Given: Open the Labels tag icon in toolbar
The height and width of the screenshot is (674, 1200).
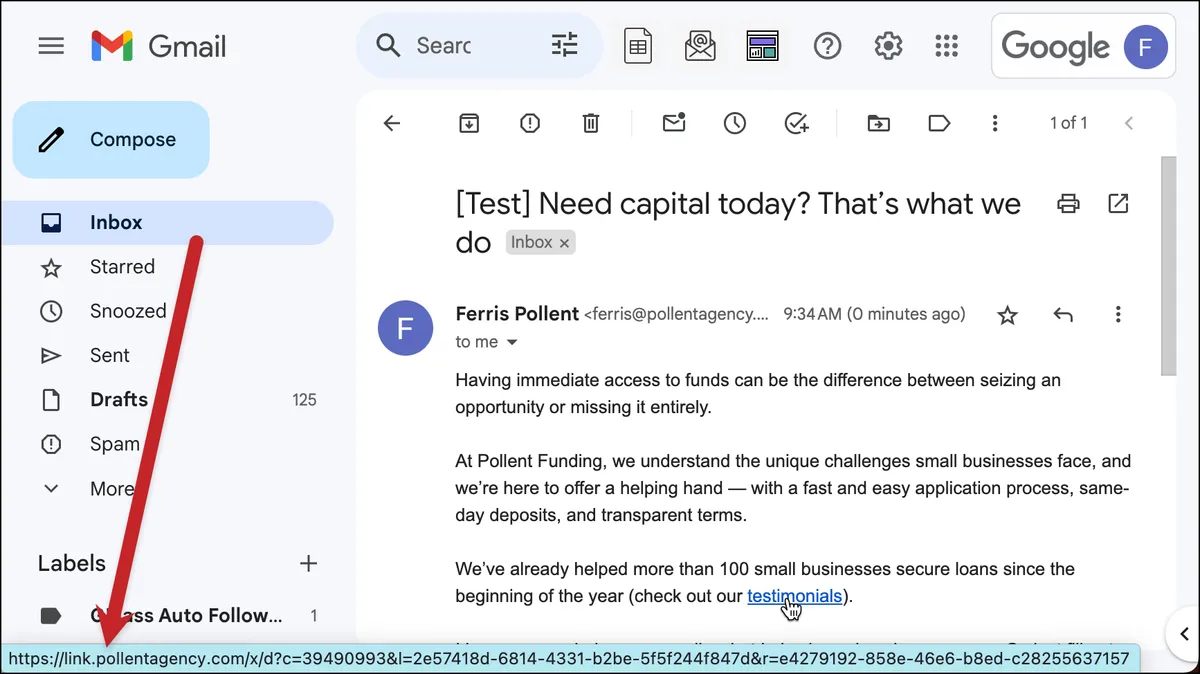Looking at the screenshot, I should tap(939, 123).
